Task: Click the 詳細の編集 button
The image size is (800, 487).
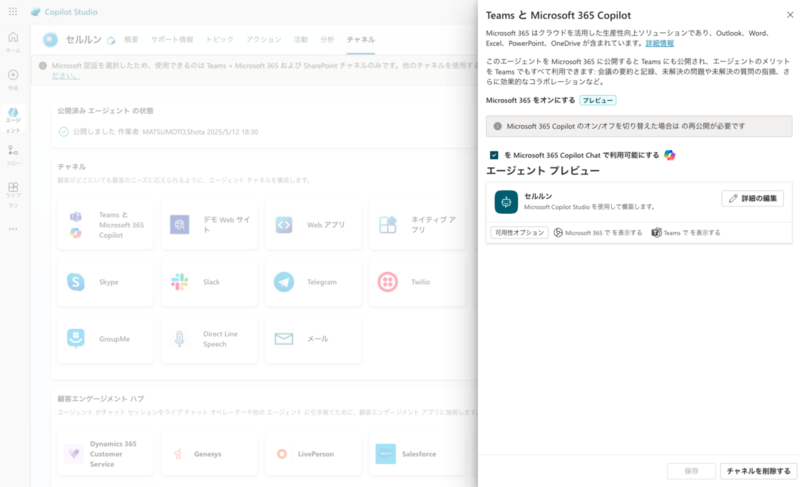Action: [x=753, y=198]
